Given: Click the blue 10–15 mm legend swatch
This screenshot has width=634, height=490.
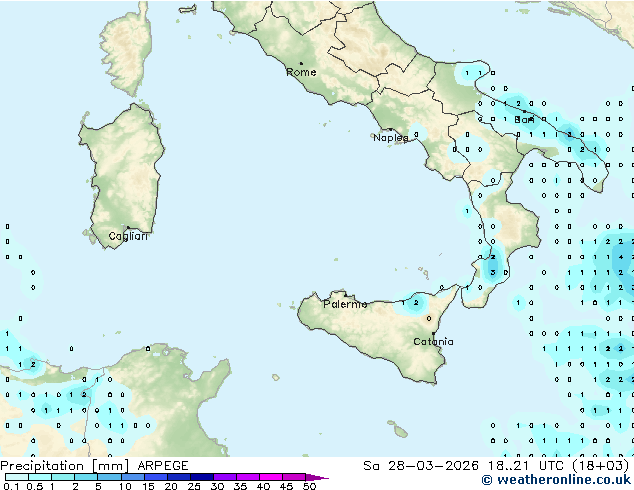Looking at the screenshot, I should (133, 477).
